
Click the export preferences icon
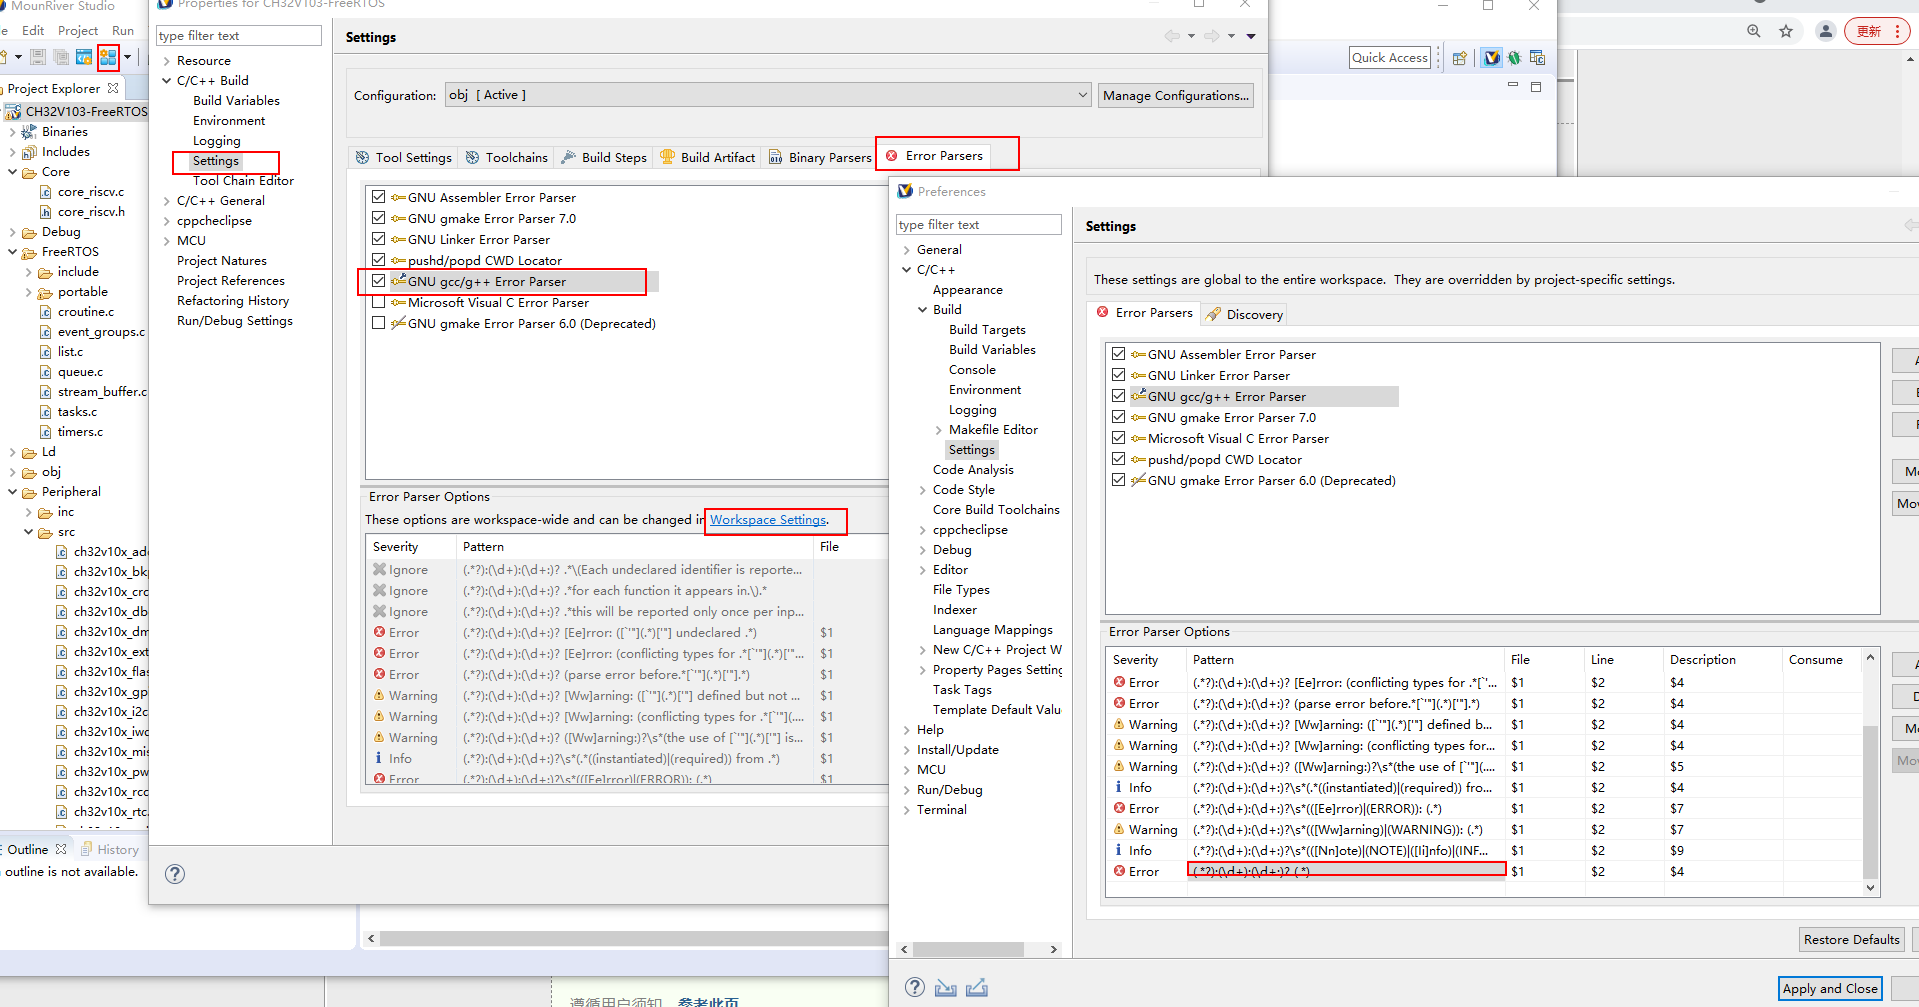(x=977, y=988)
